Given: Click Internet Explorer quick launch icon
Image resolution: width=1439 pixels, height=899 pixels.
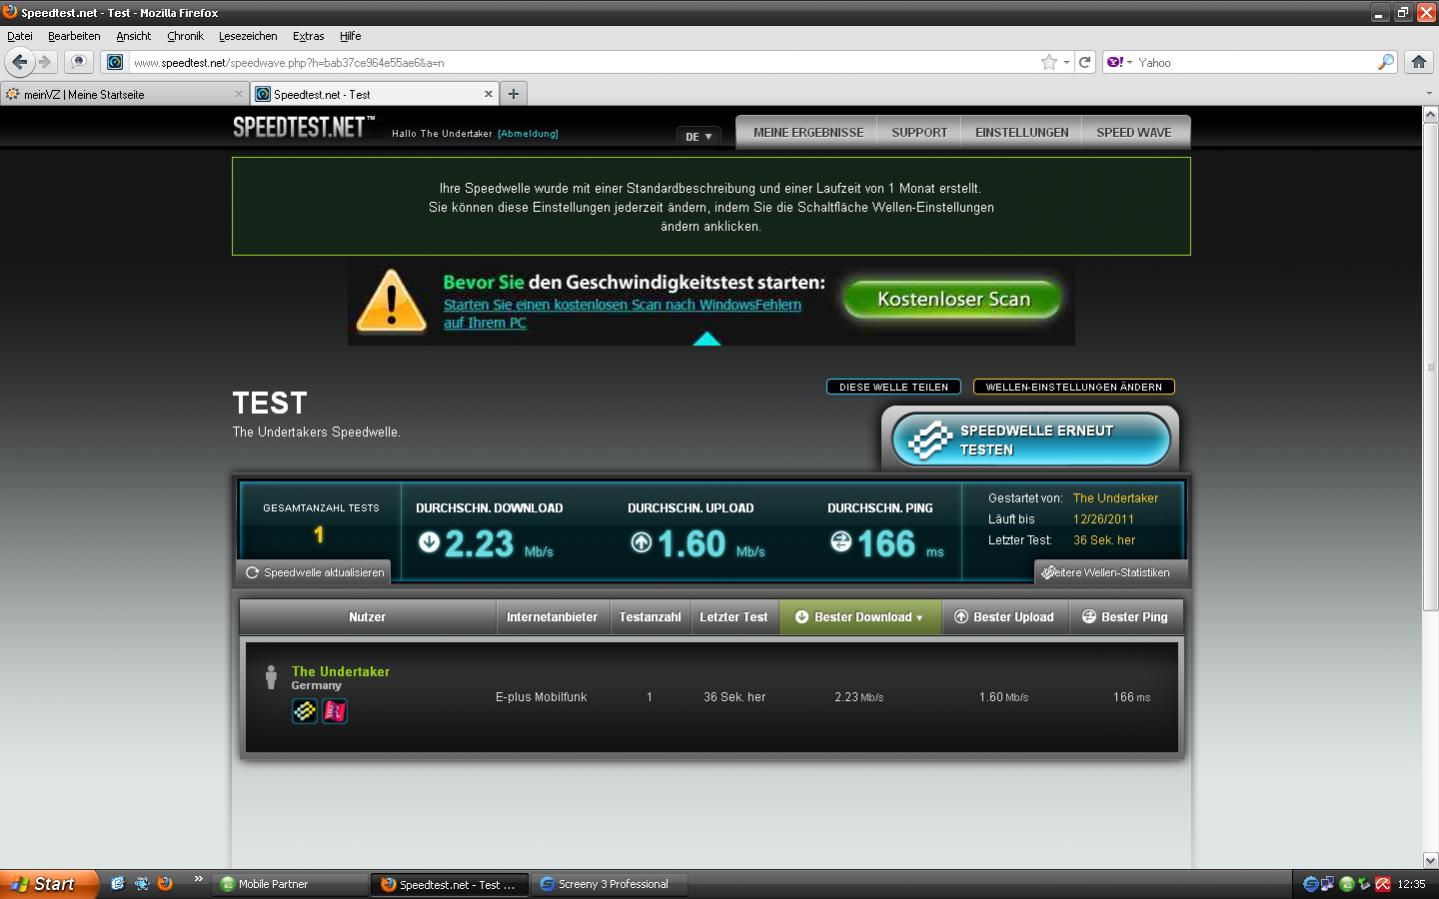Looking at the screenshot, I should click(117, 883).
